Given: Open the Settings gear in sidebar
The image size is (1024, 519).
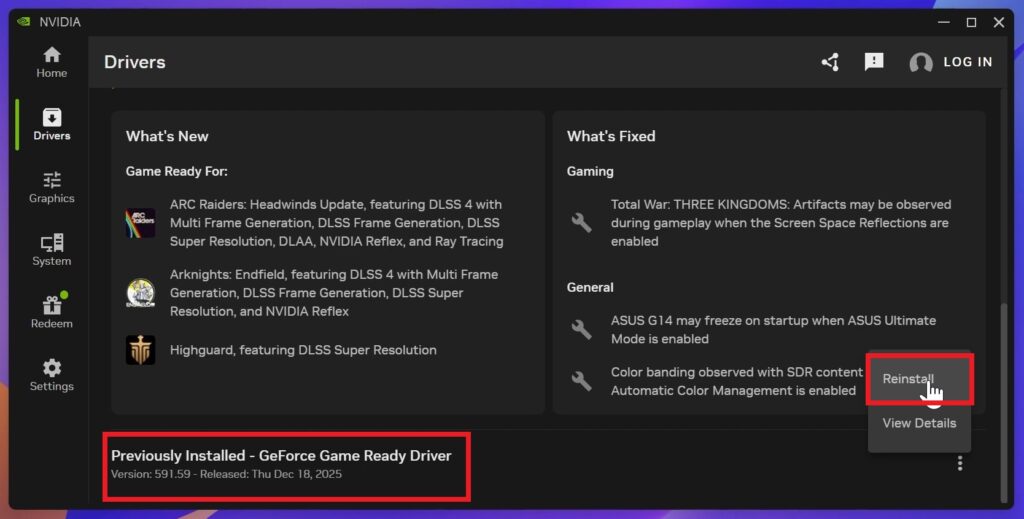Looking at the screenshot, I should click(x=51, y=375).
